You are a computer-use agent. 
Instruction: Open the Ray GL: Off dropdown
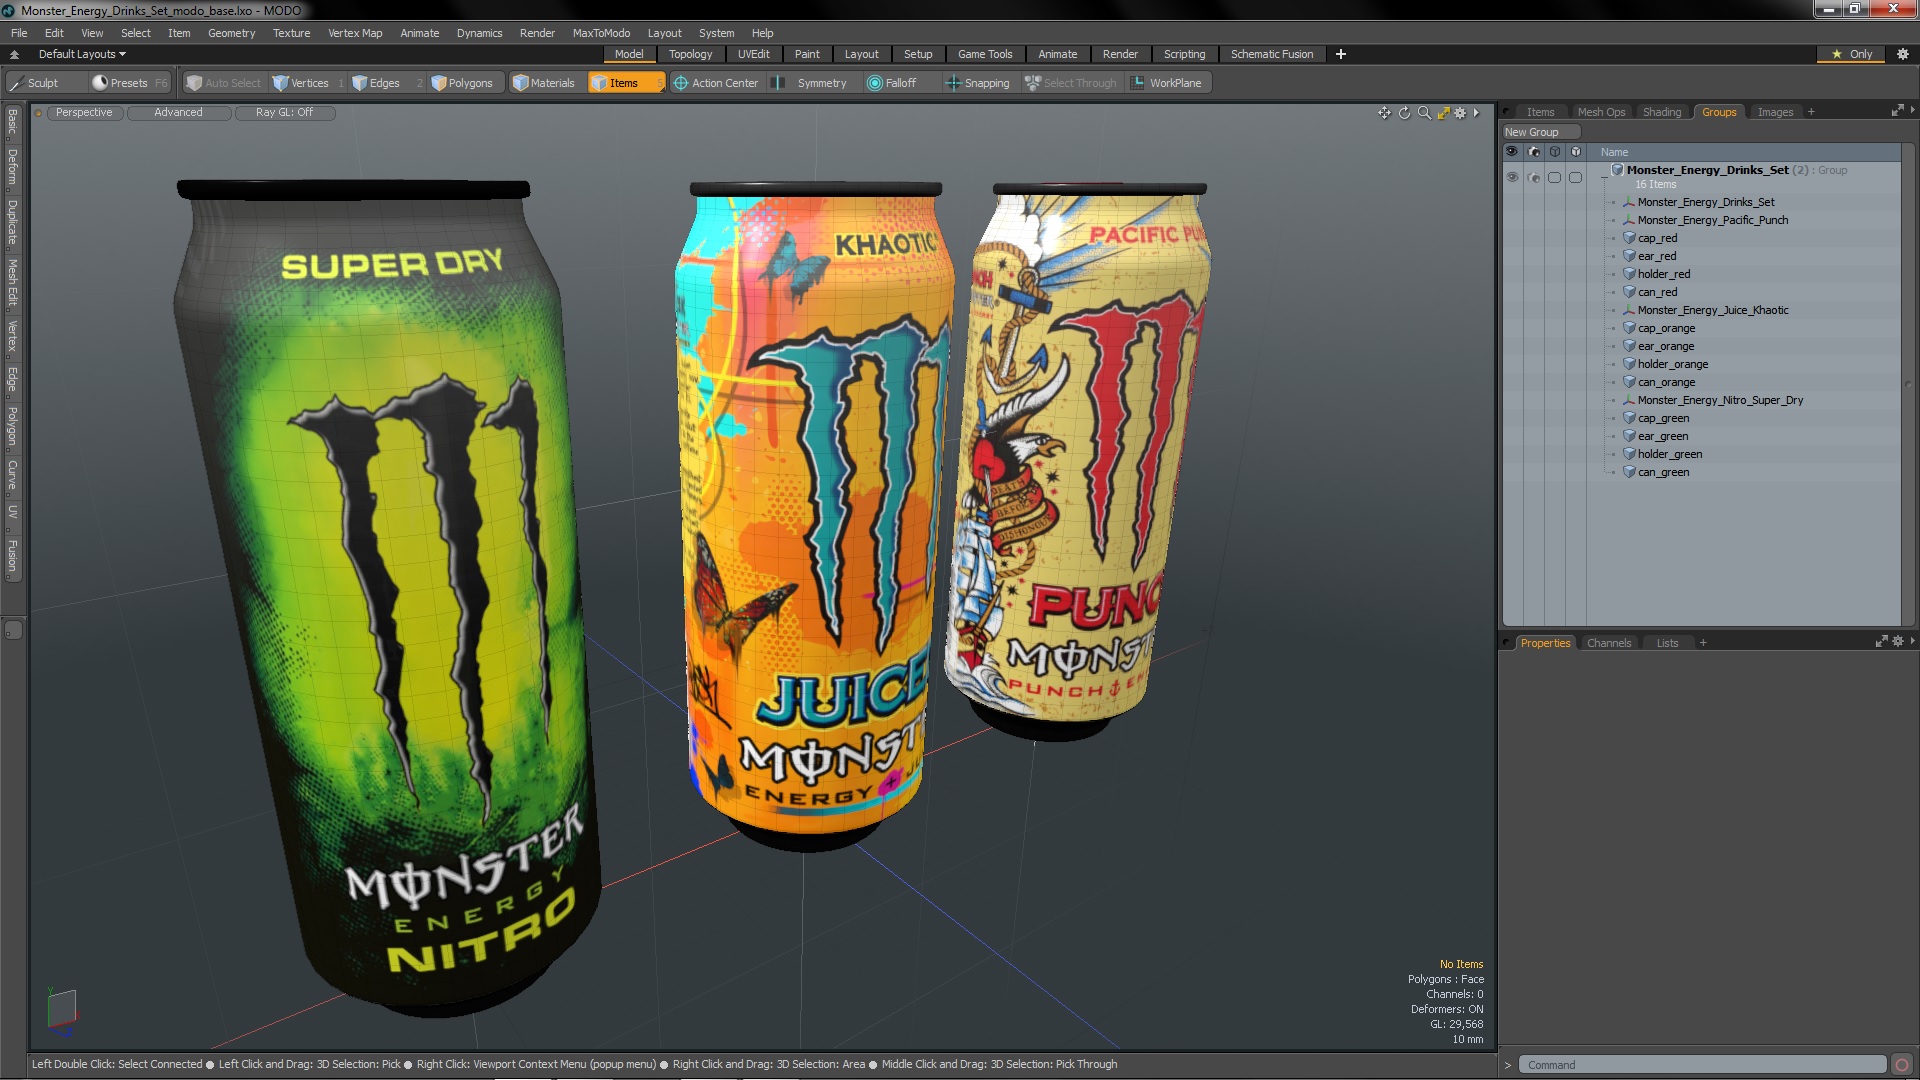tap(284, 113)
